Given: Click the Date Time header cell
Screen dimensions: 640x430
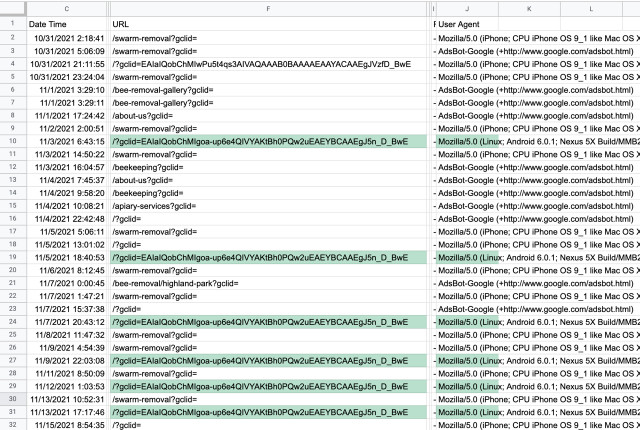Looking at the screenshot, I should (x=67, y=22).
